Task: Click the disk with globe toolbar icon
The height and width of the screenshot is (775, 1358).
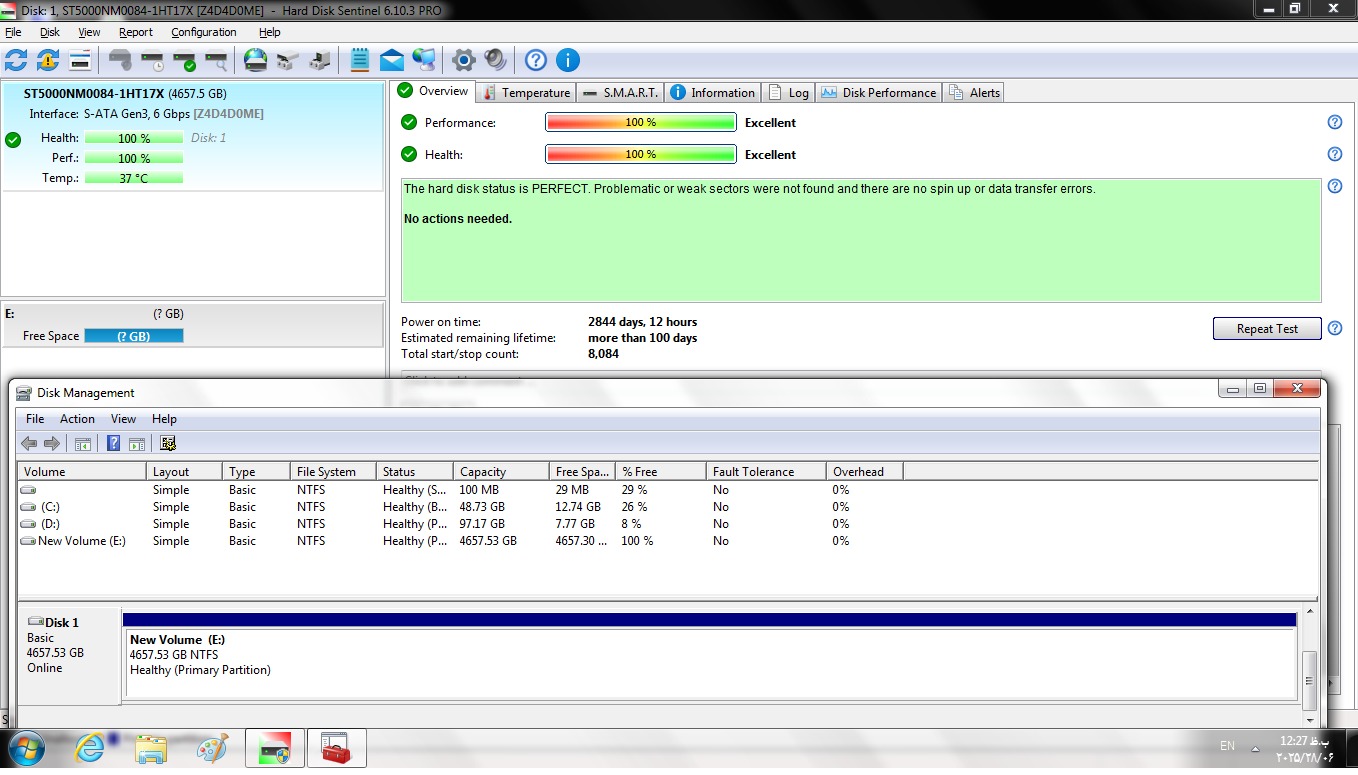Action: [x=256, y=60]
